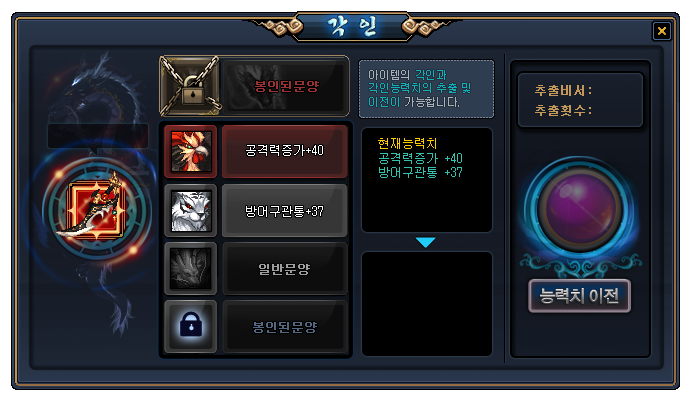
Task: Click the empty black result box
Action: (x=427, y=304)
